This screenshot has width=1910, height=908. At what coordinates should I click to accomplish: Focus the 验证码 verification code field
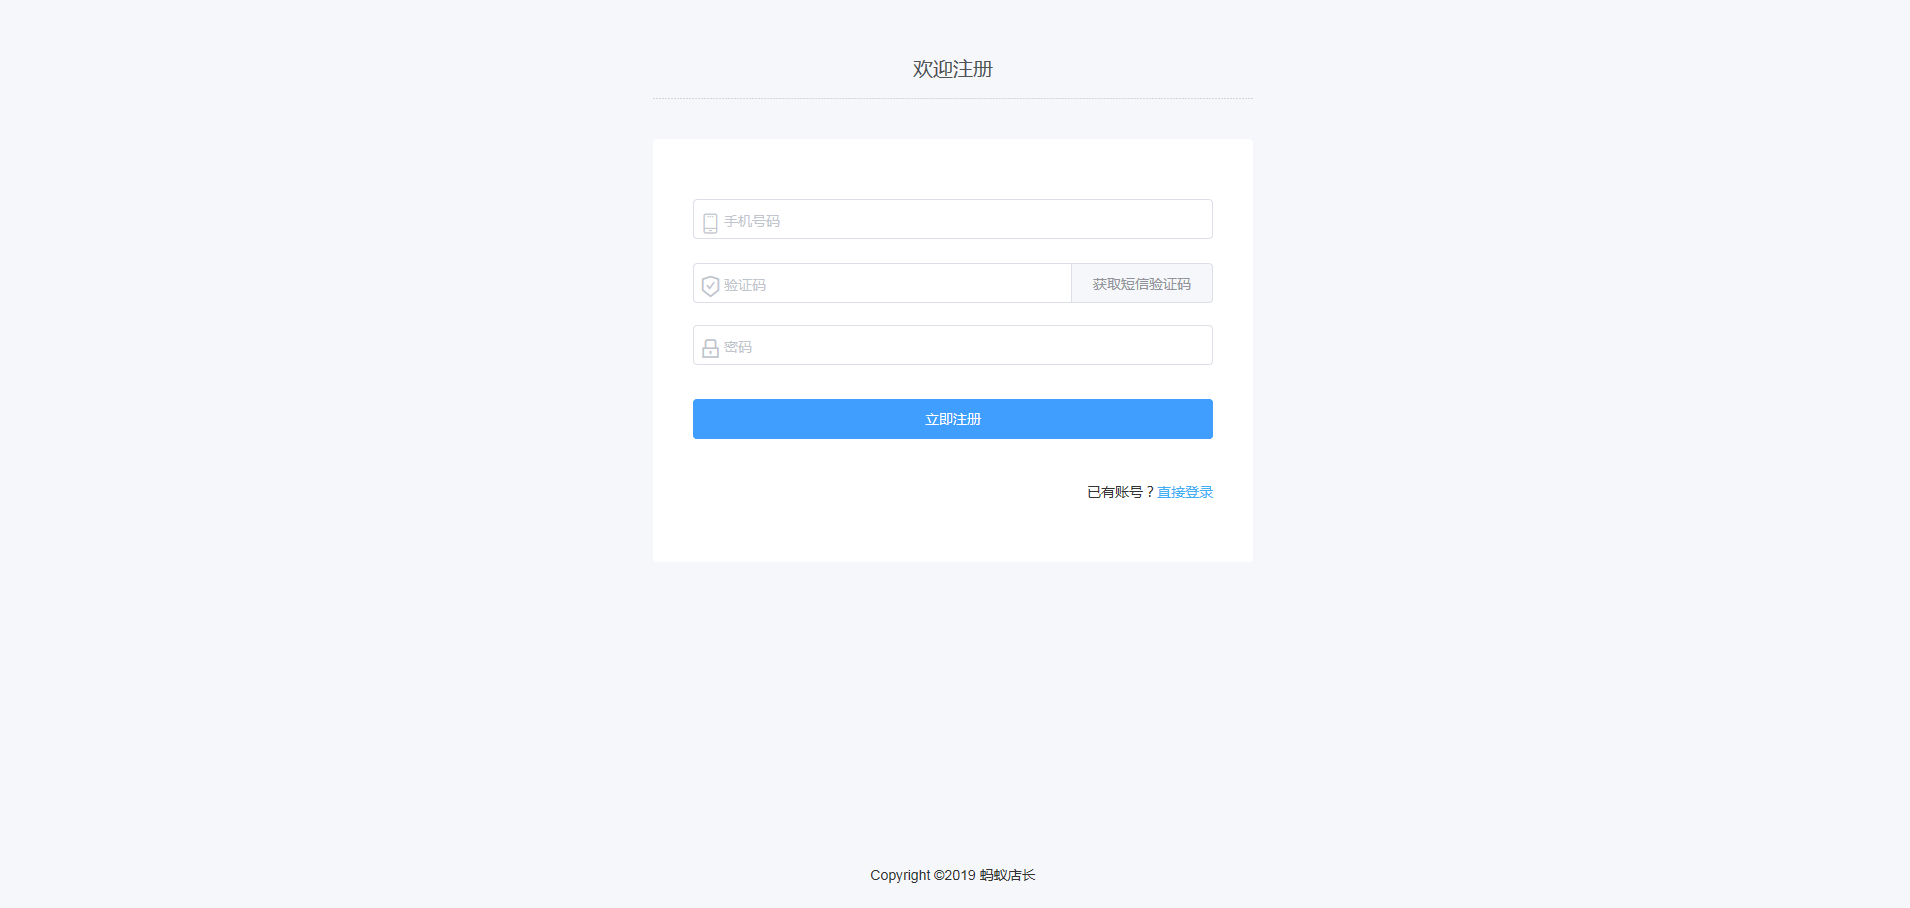pyautogui.click(x=882, y=283)
